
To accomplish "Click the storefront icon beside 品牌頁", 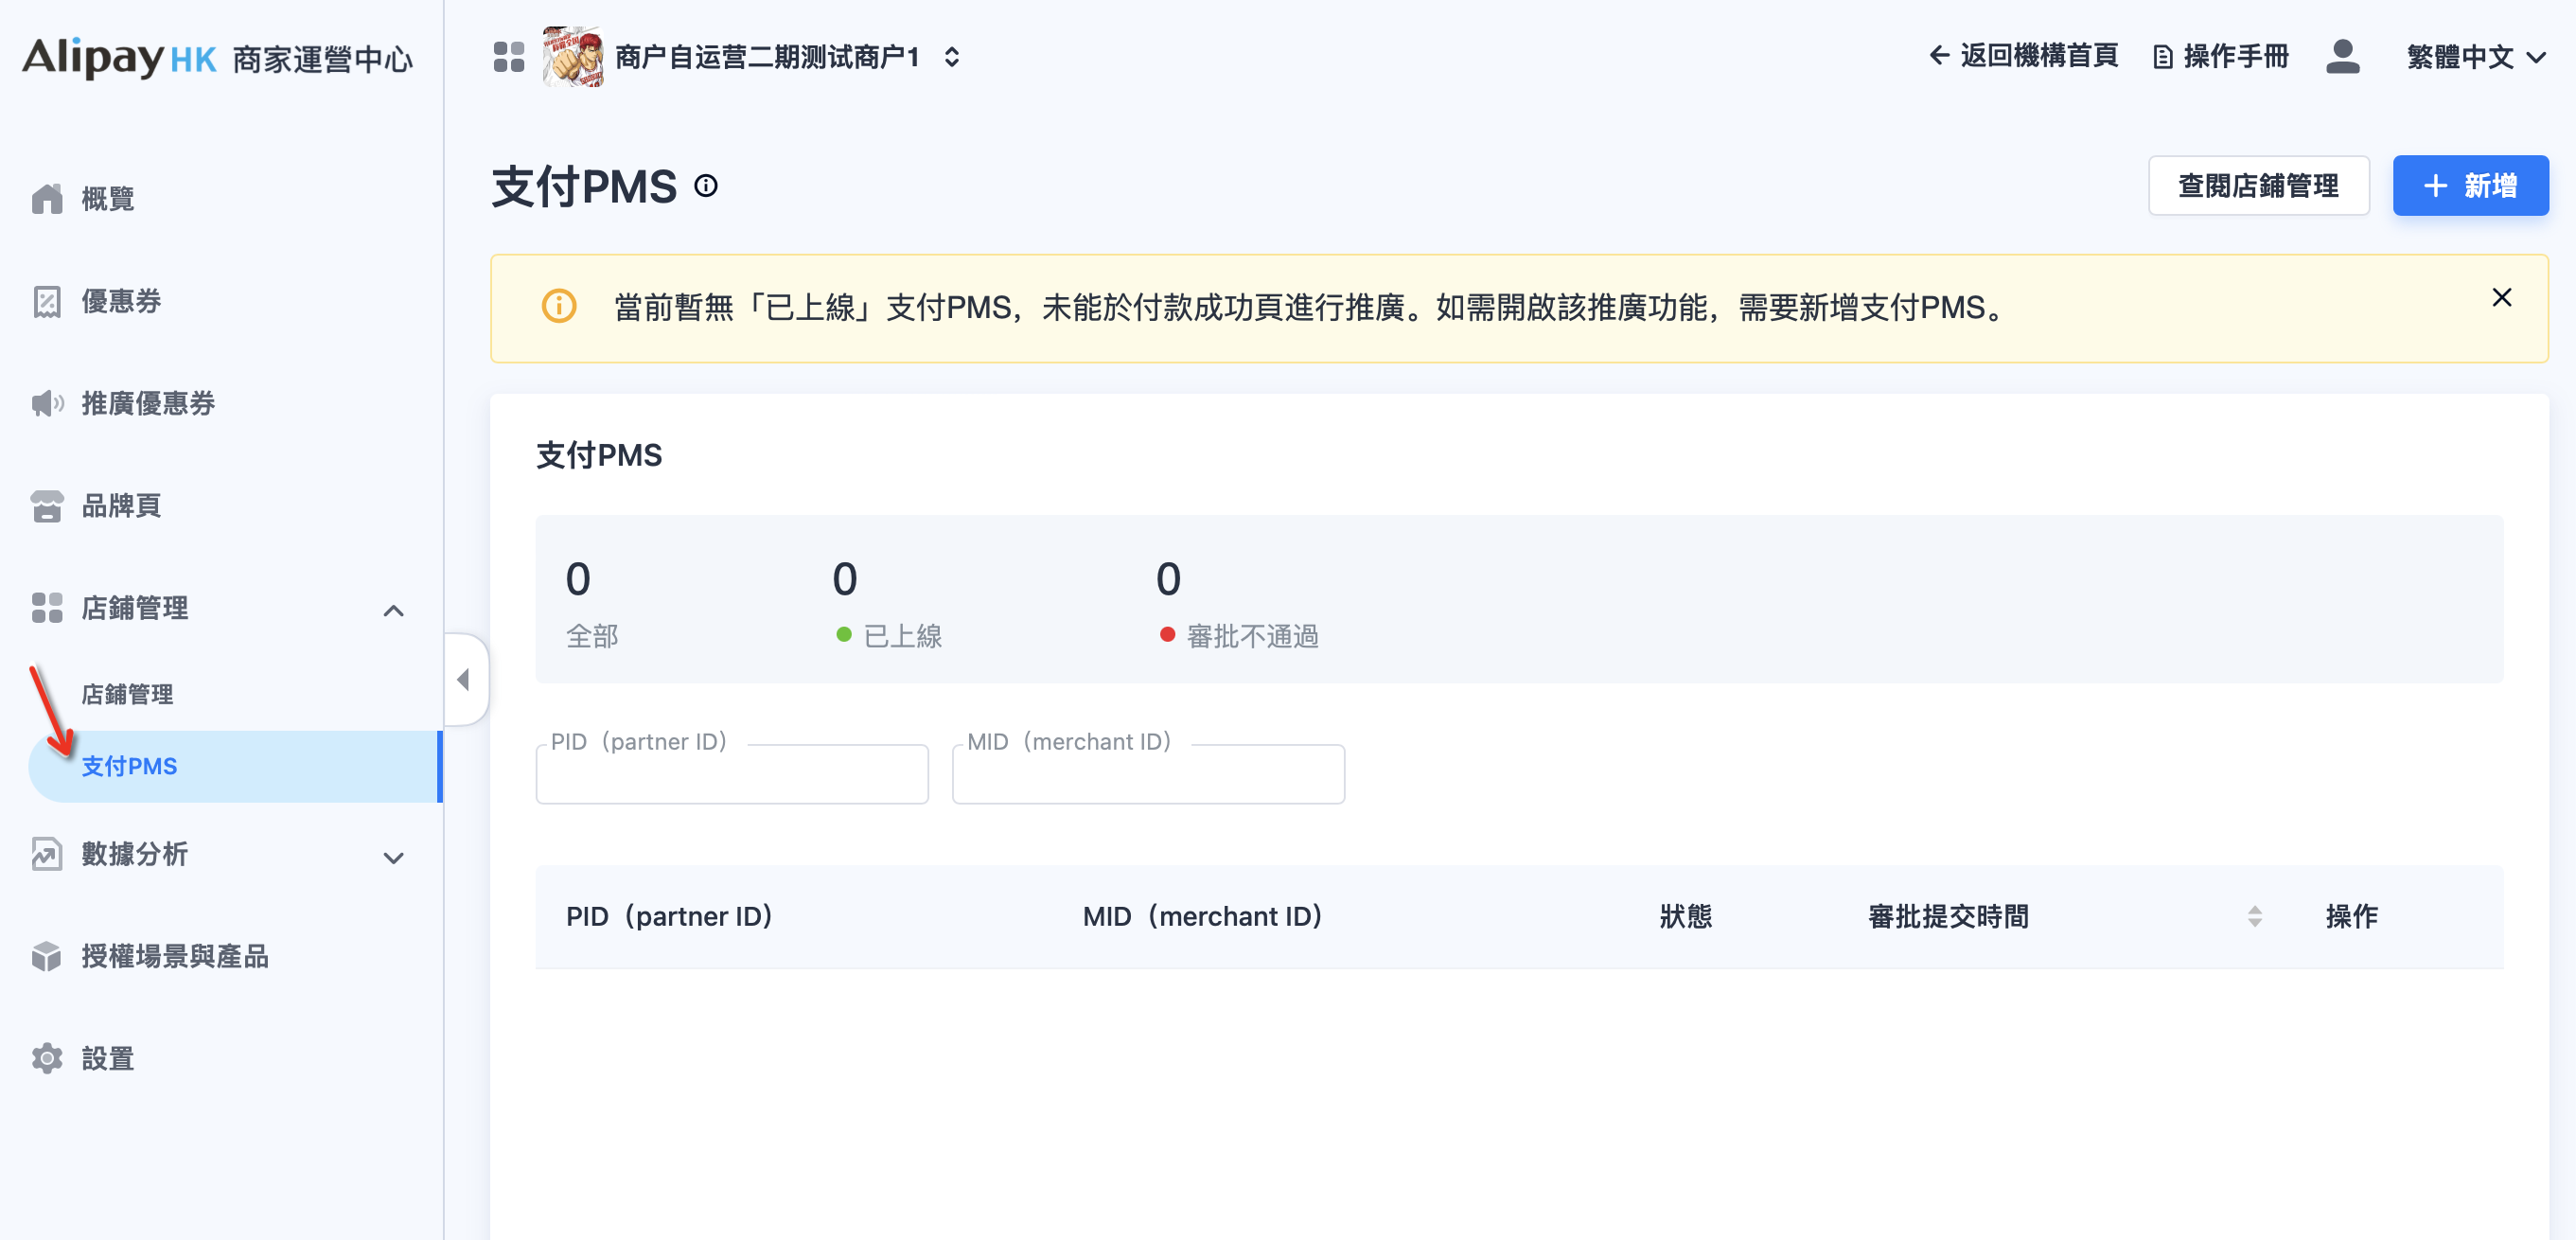I will click(x=47, y=506).
